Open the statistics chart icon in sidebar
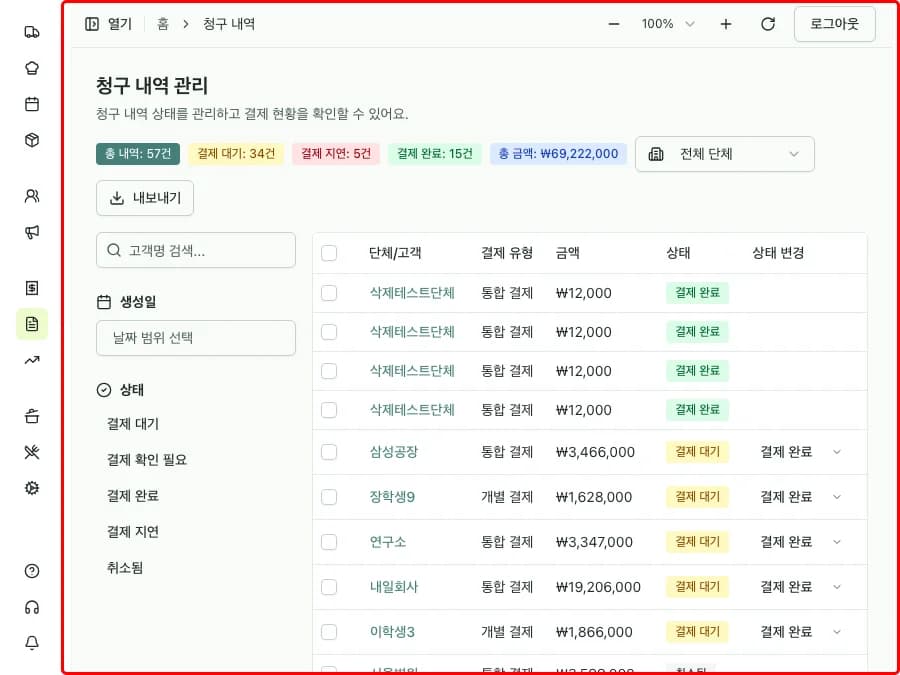900x675 pixels. (31, 360)
